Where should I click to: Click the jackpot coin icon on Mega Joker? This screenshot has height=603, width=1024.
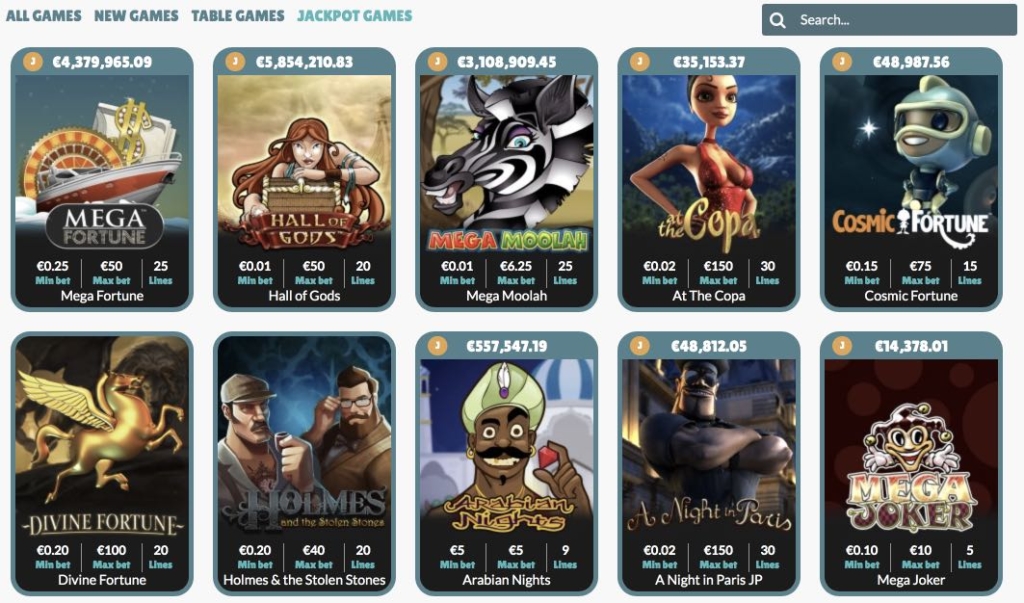coord(842,346)
